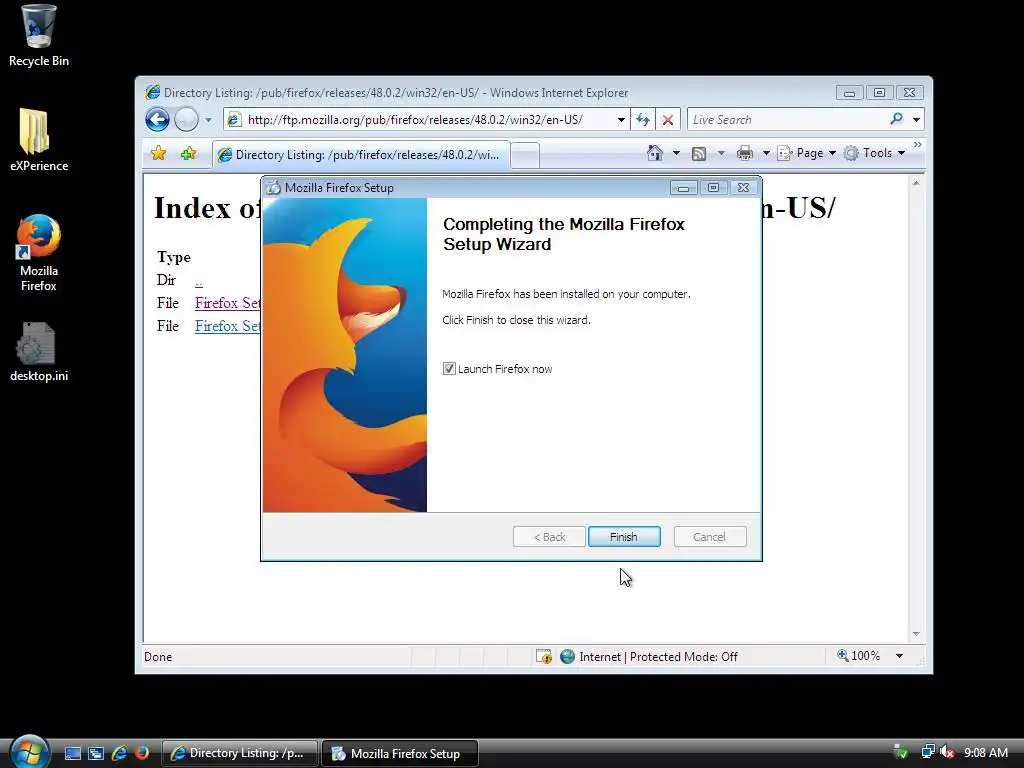This screenshot has height=768, width=1024.
Task: Click the popup blocker status bar icon
Action: [x=543, y=656]
